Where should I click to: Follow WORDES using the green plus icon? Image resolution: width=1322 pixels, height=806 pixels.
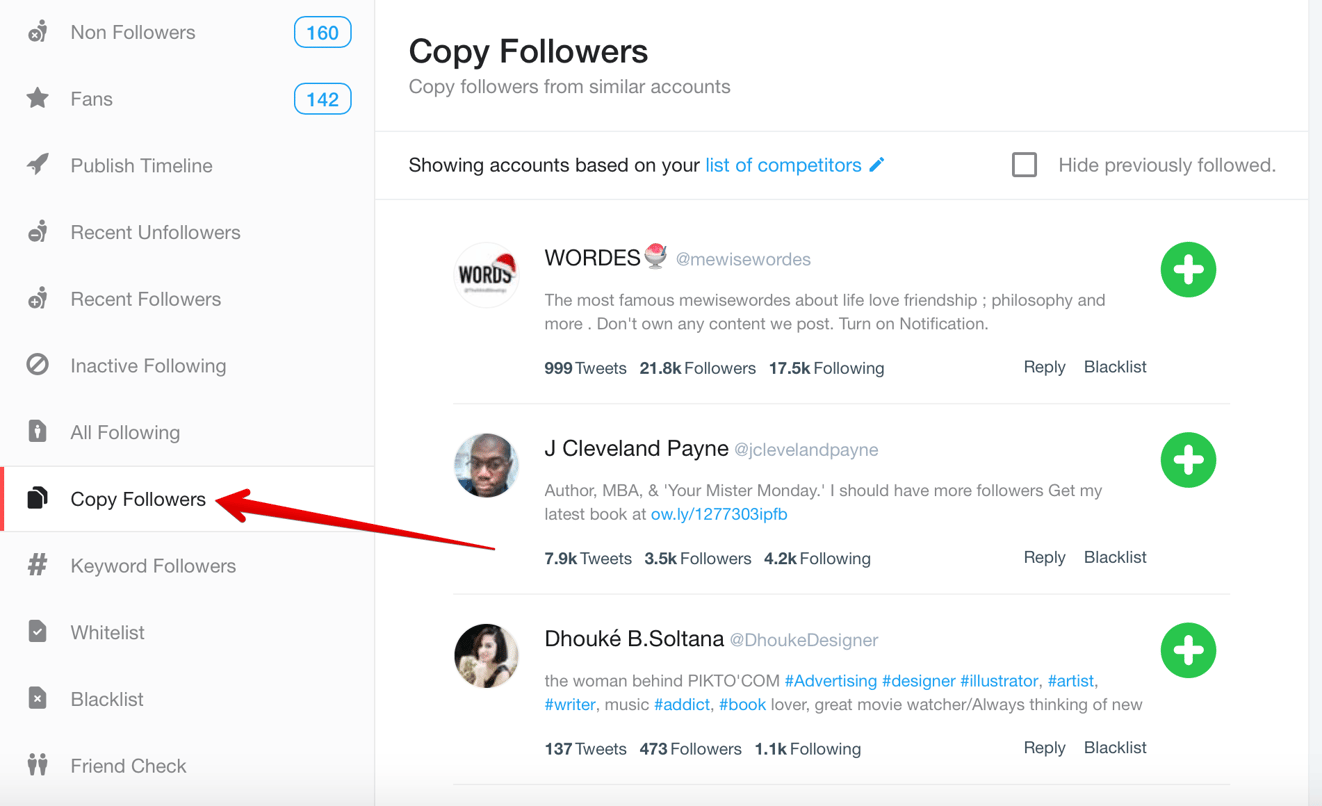[x=1188, y=269]
